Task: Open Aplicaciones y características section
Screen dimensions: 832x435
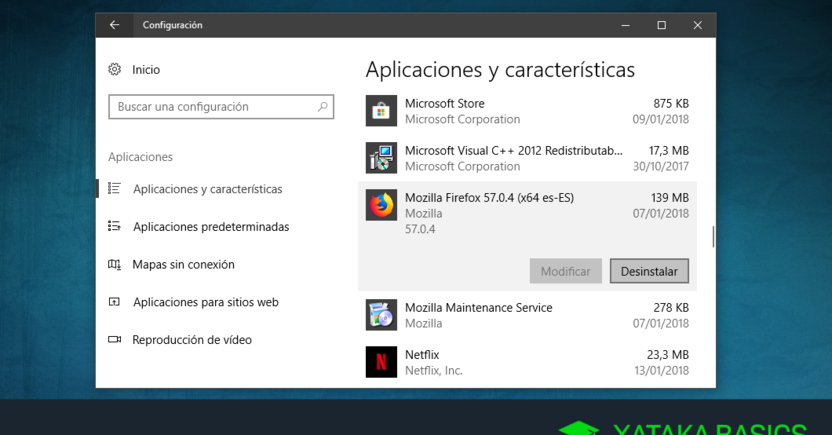Action: tap(207, 189)
